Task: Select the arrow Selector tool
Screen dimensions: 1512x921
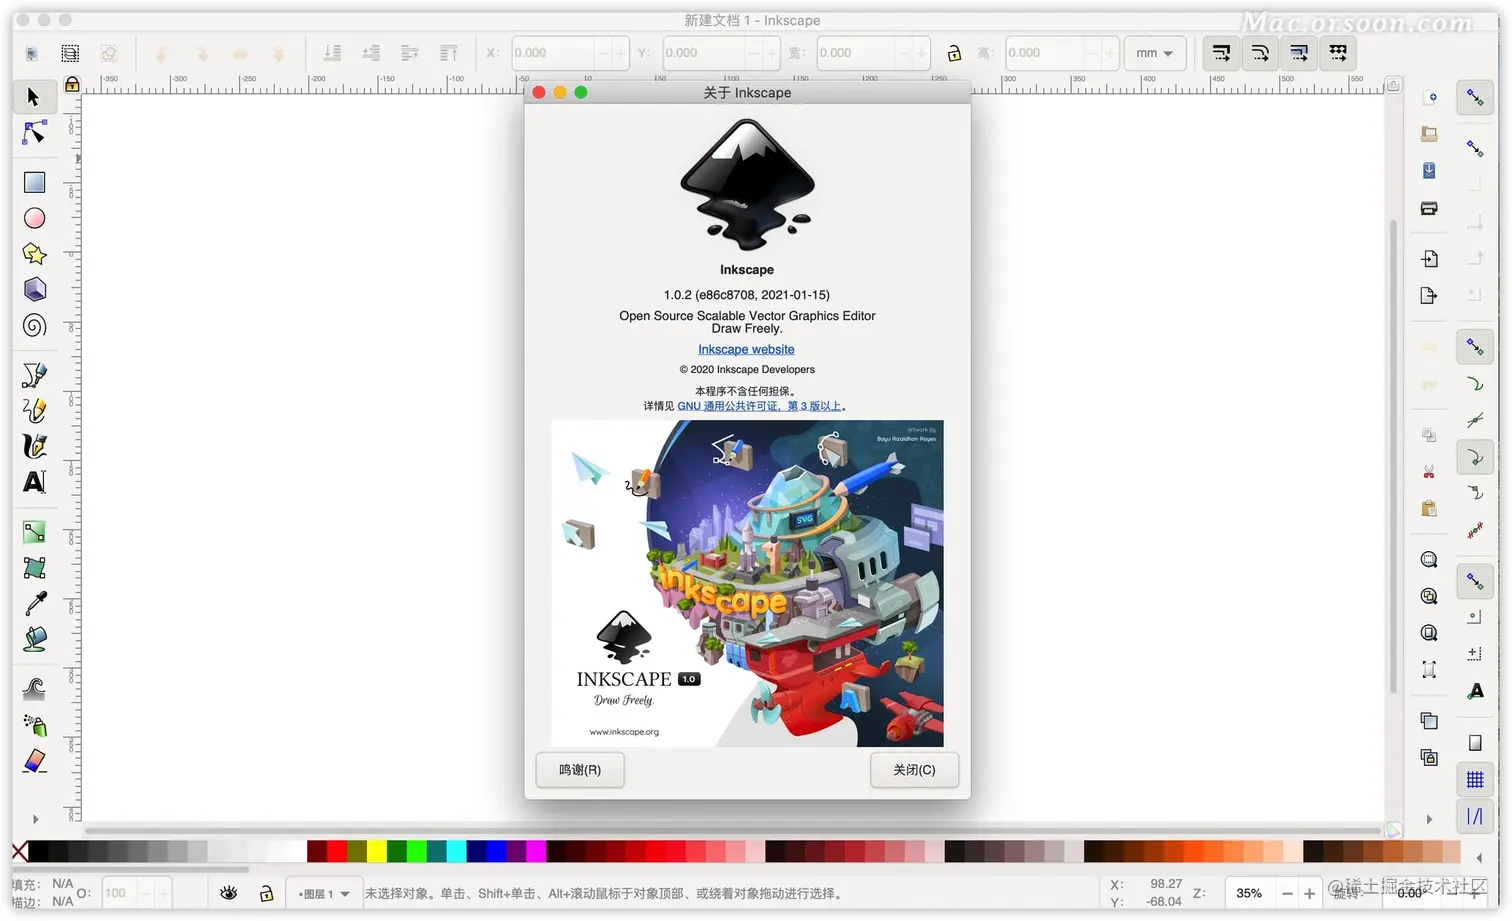Action: click(x=33, y=96)
